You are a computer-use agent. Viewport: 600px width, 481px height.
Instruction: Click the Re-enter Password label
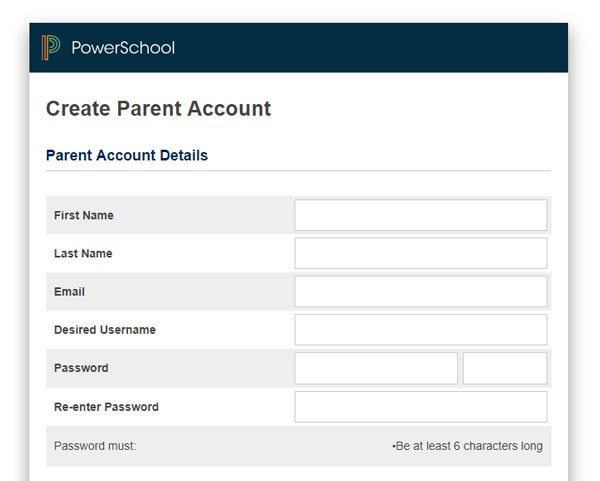tap(106, 407)
